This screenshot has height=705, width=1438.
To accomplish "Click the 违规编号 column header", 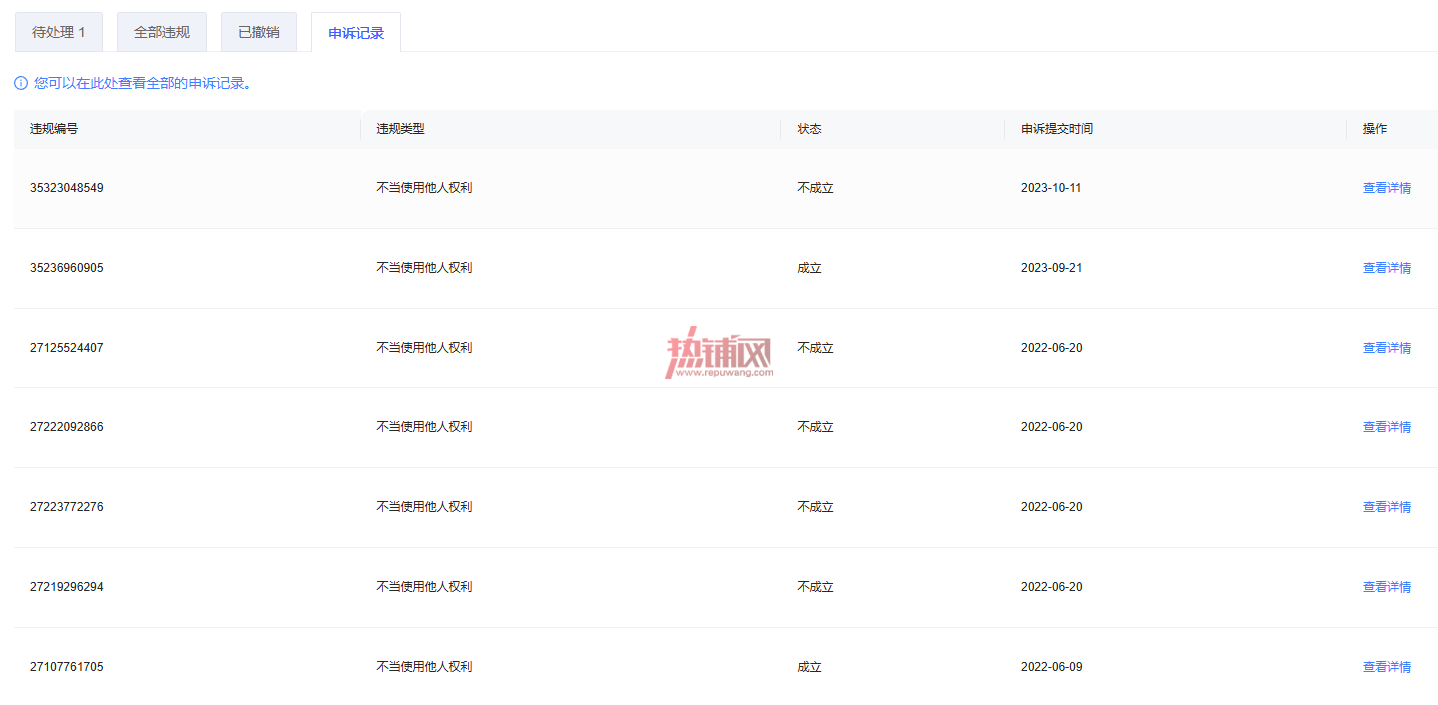I will (54, 129).
